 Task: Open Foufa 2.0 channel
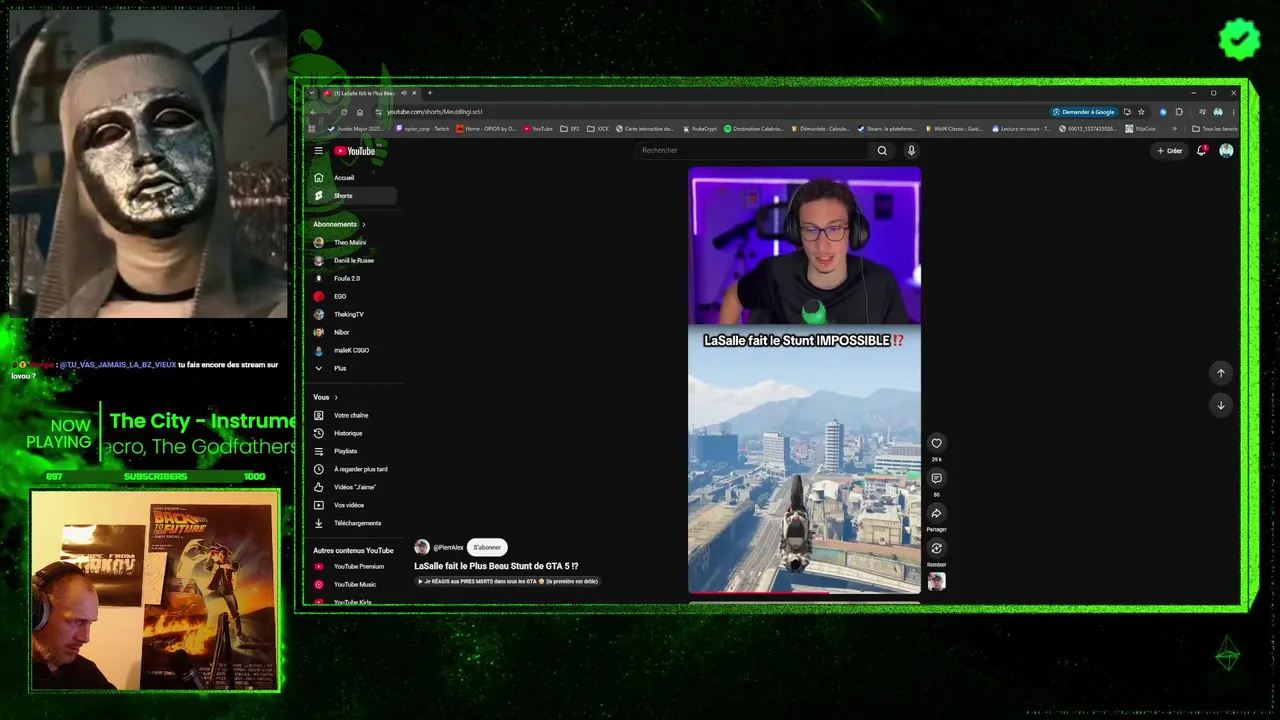point(351,279)
